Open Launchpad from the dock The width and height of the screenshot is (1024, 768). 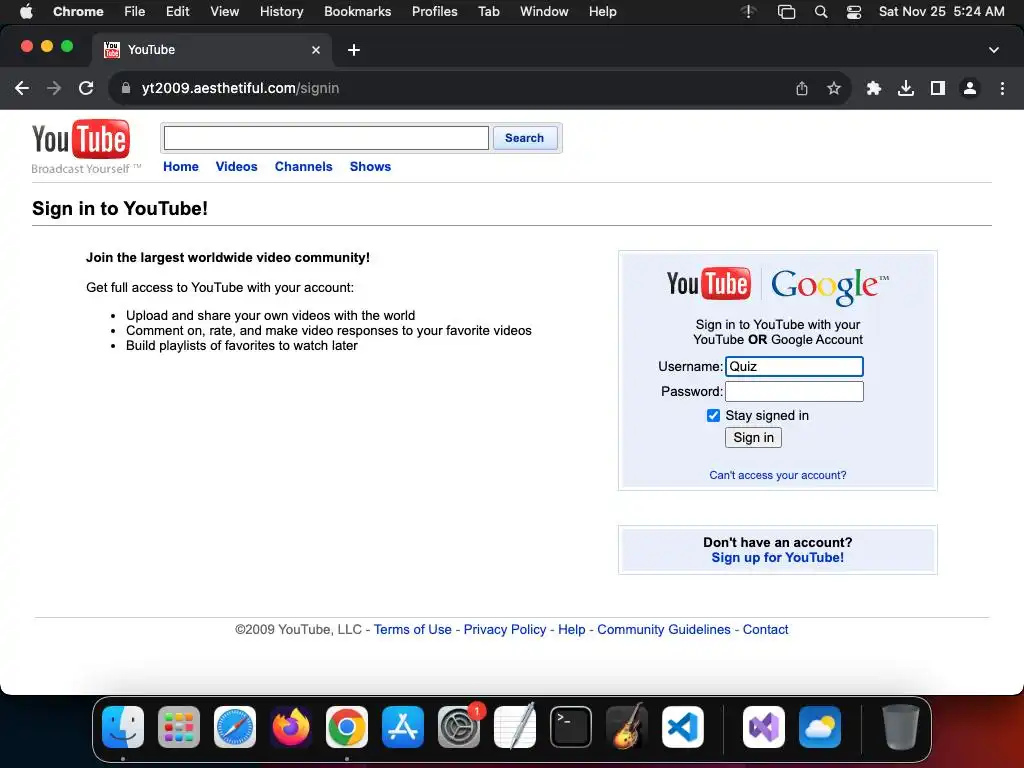tap(179, 727)
